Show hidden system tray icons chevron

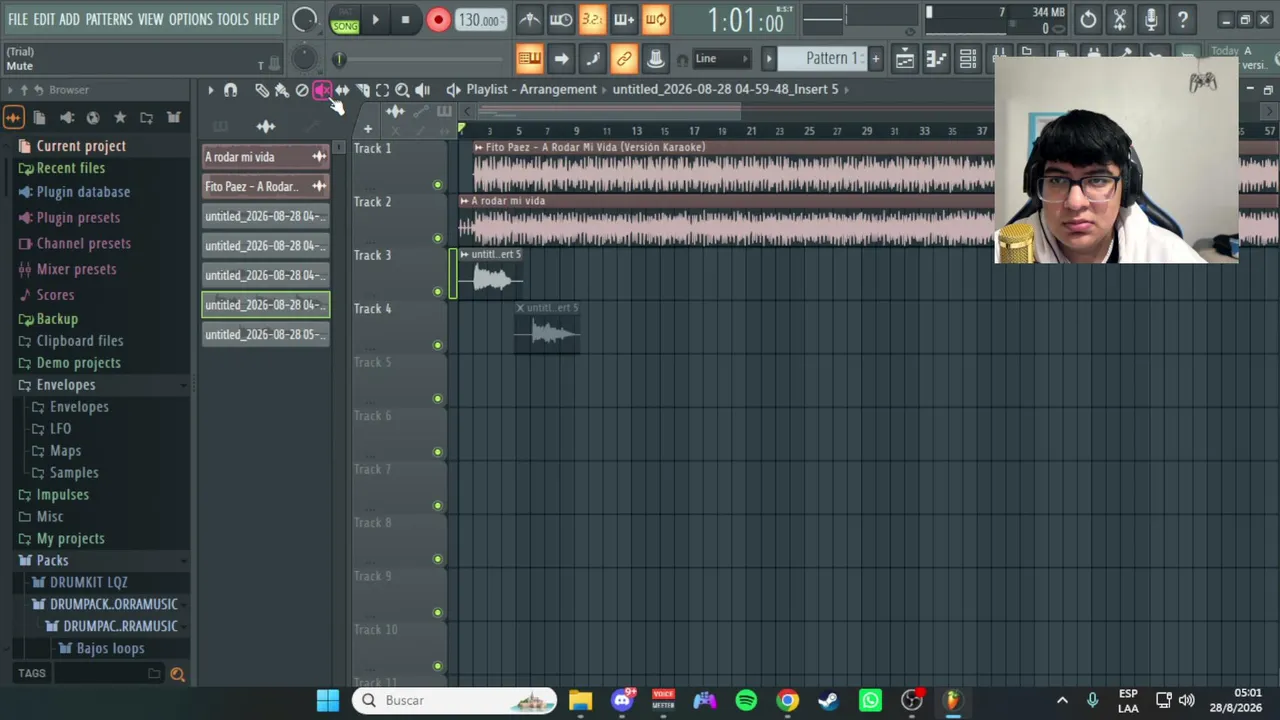point(1062,700)
